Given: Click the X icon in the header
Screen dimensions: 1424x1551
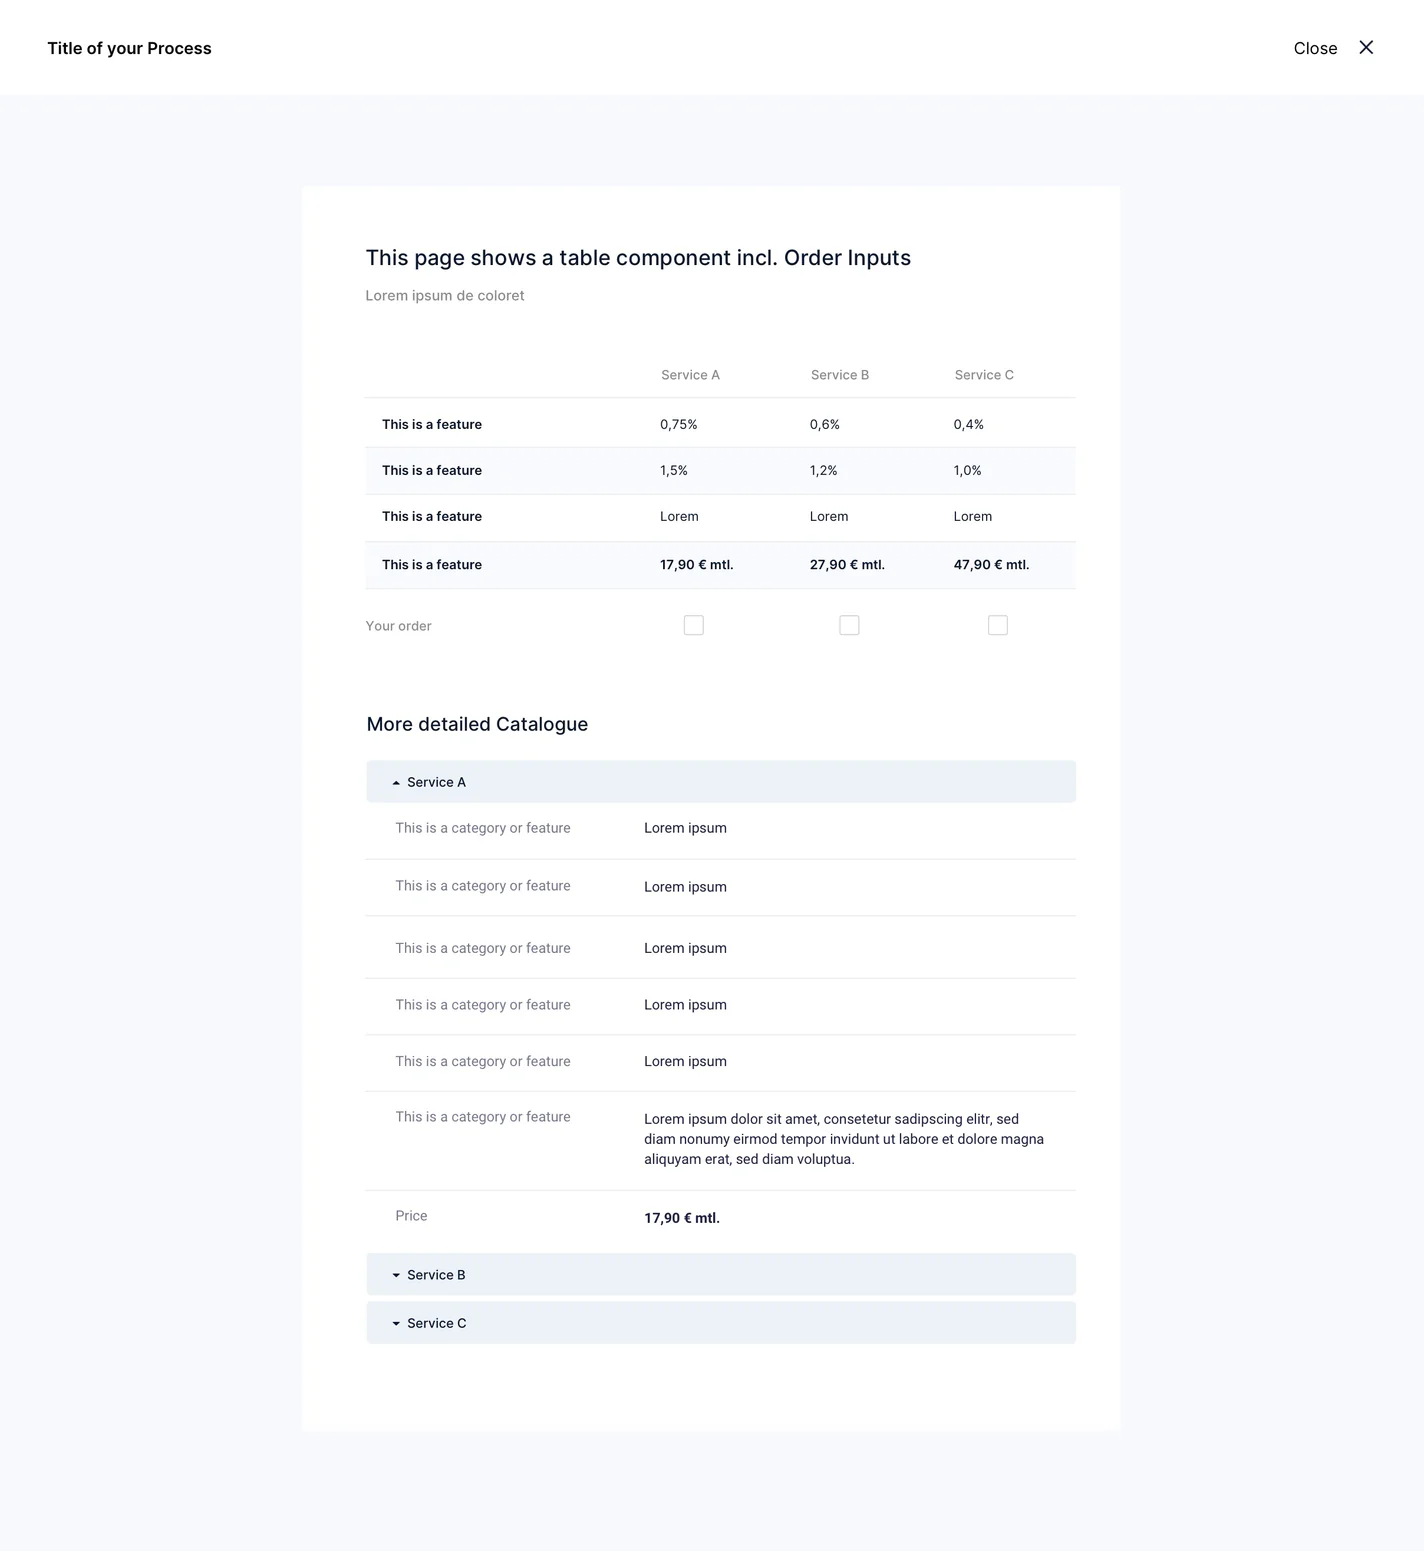Looking at the screenshot, I should coord(1366,47).
